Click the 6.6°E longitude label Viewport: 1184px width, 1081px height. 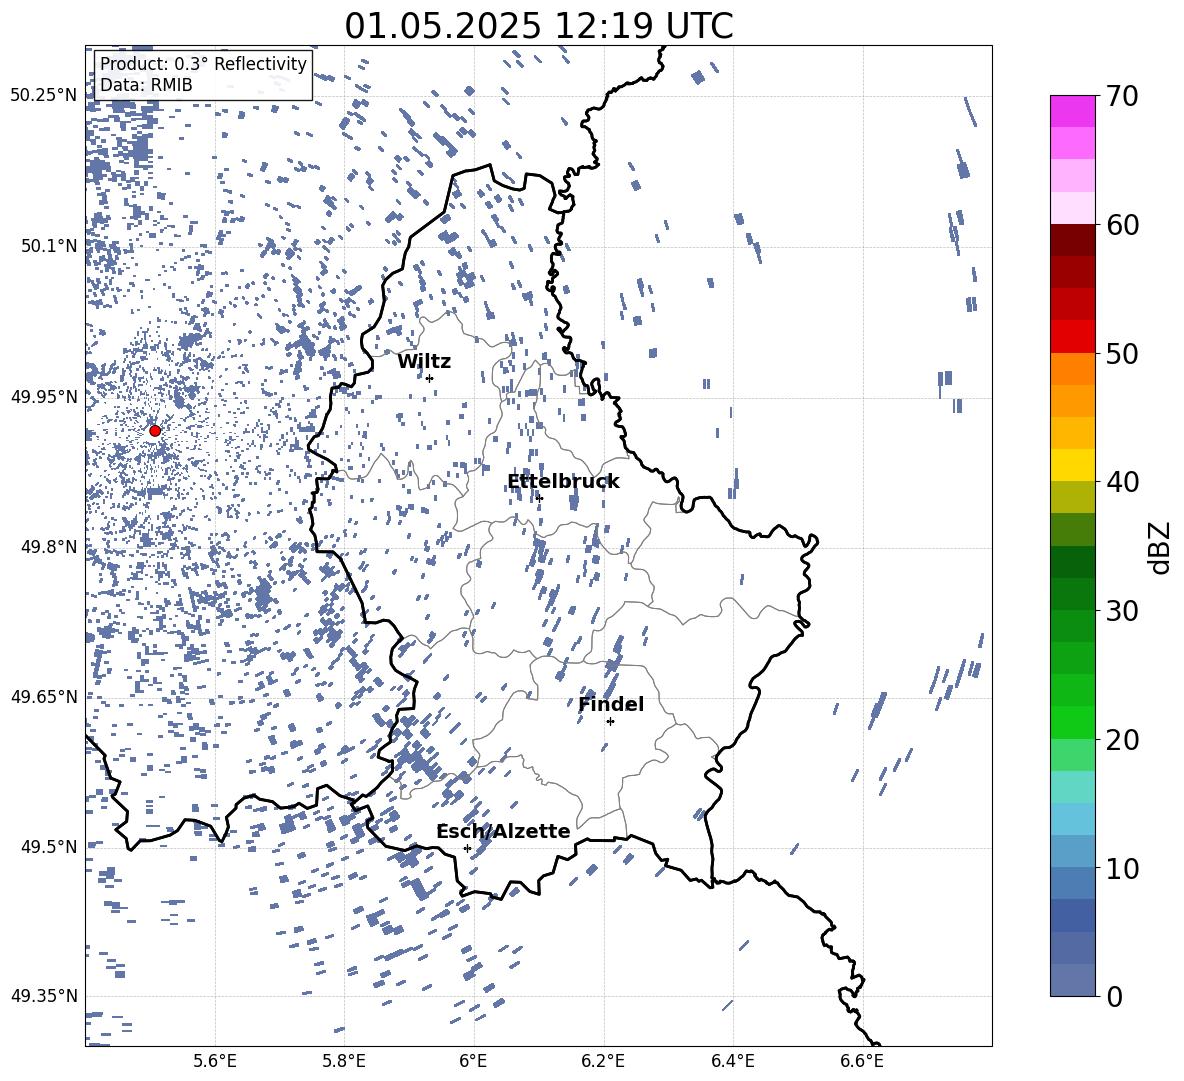(x=862, y=1061)
